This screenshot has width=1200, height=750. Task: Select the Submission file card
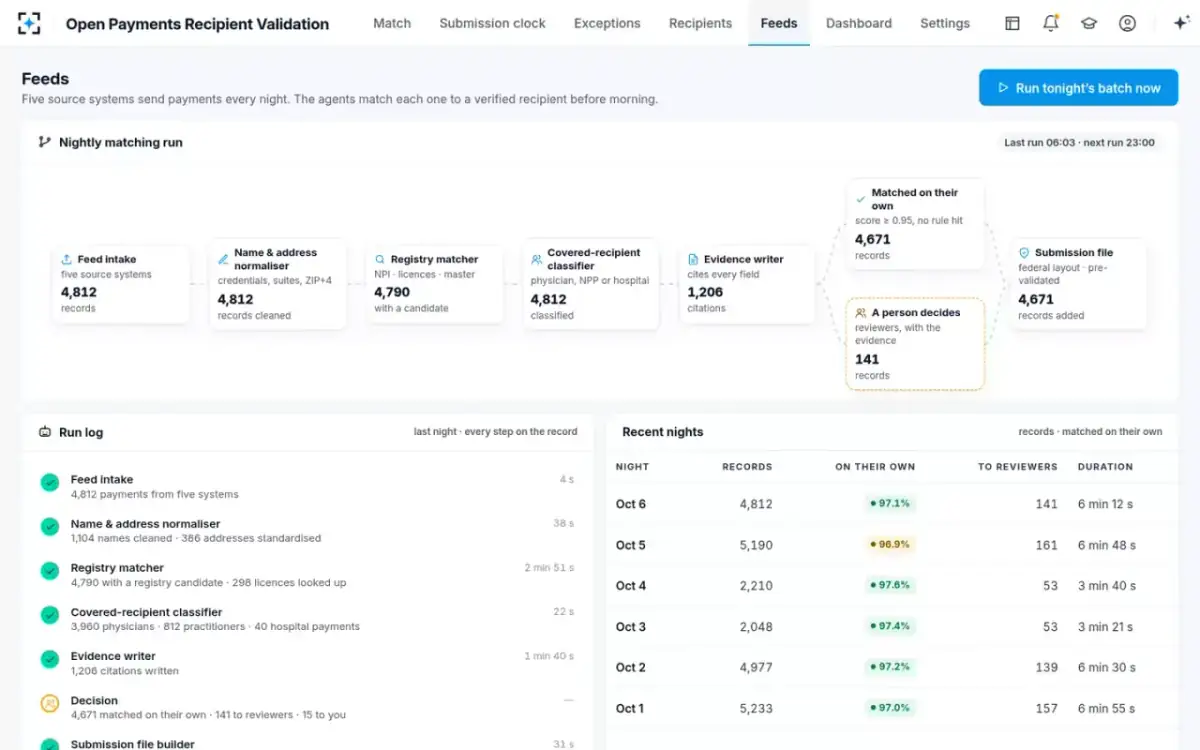tap(1078, 284)
